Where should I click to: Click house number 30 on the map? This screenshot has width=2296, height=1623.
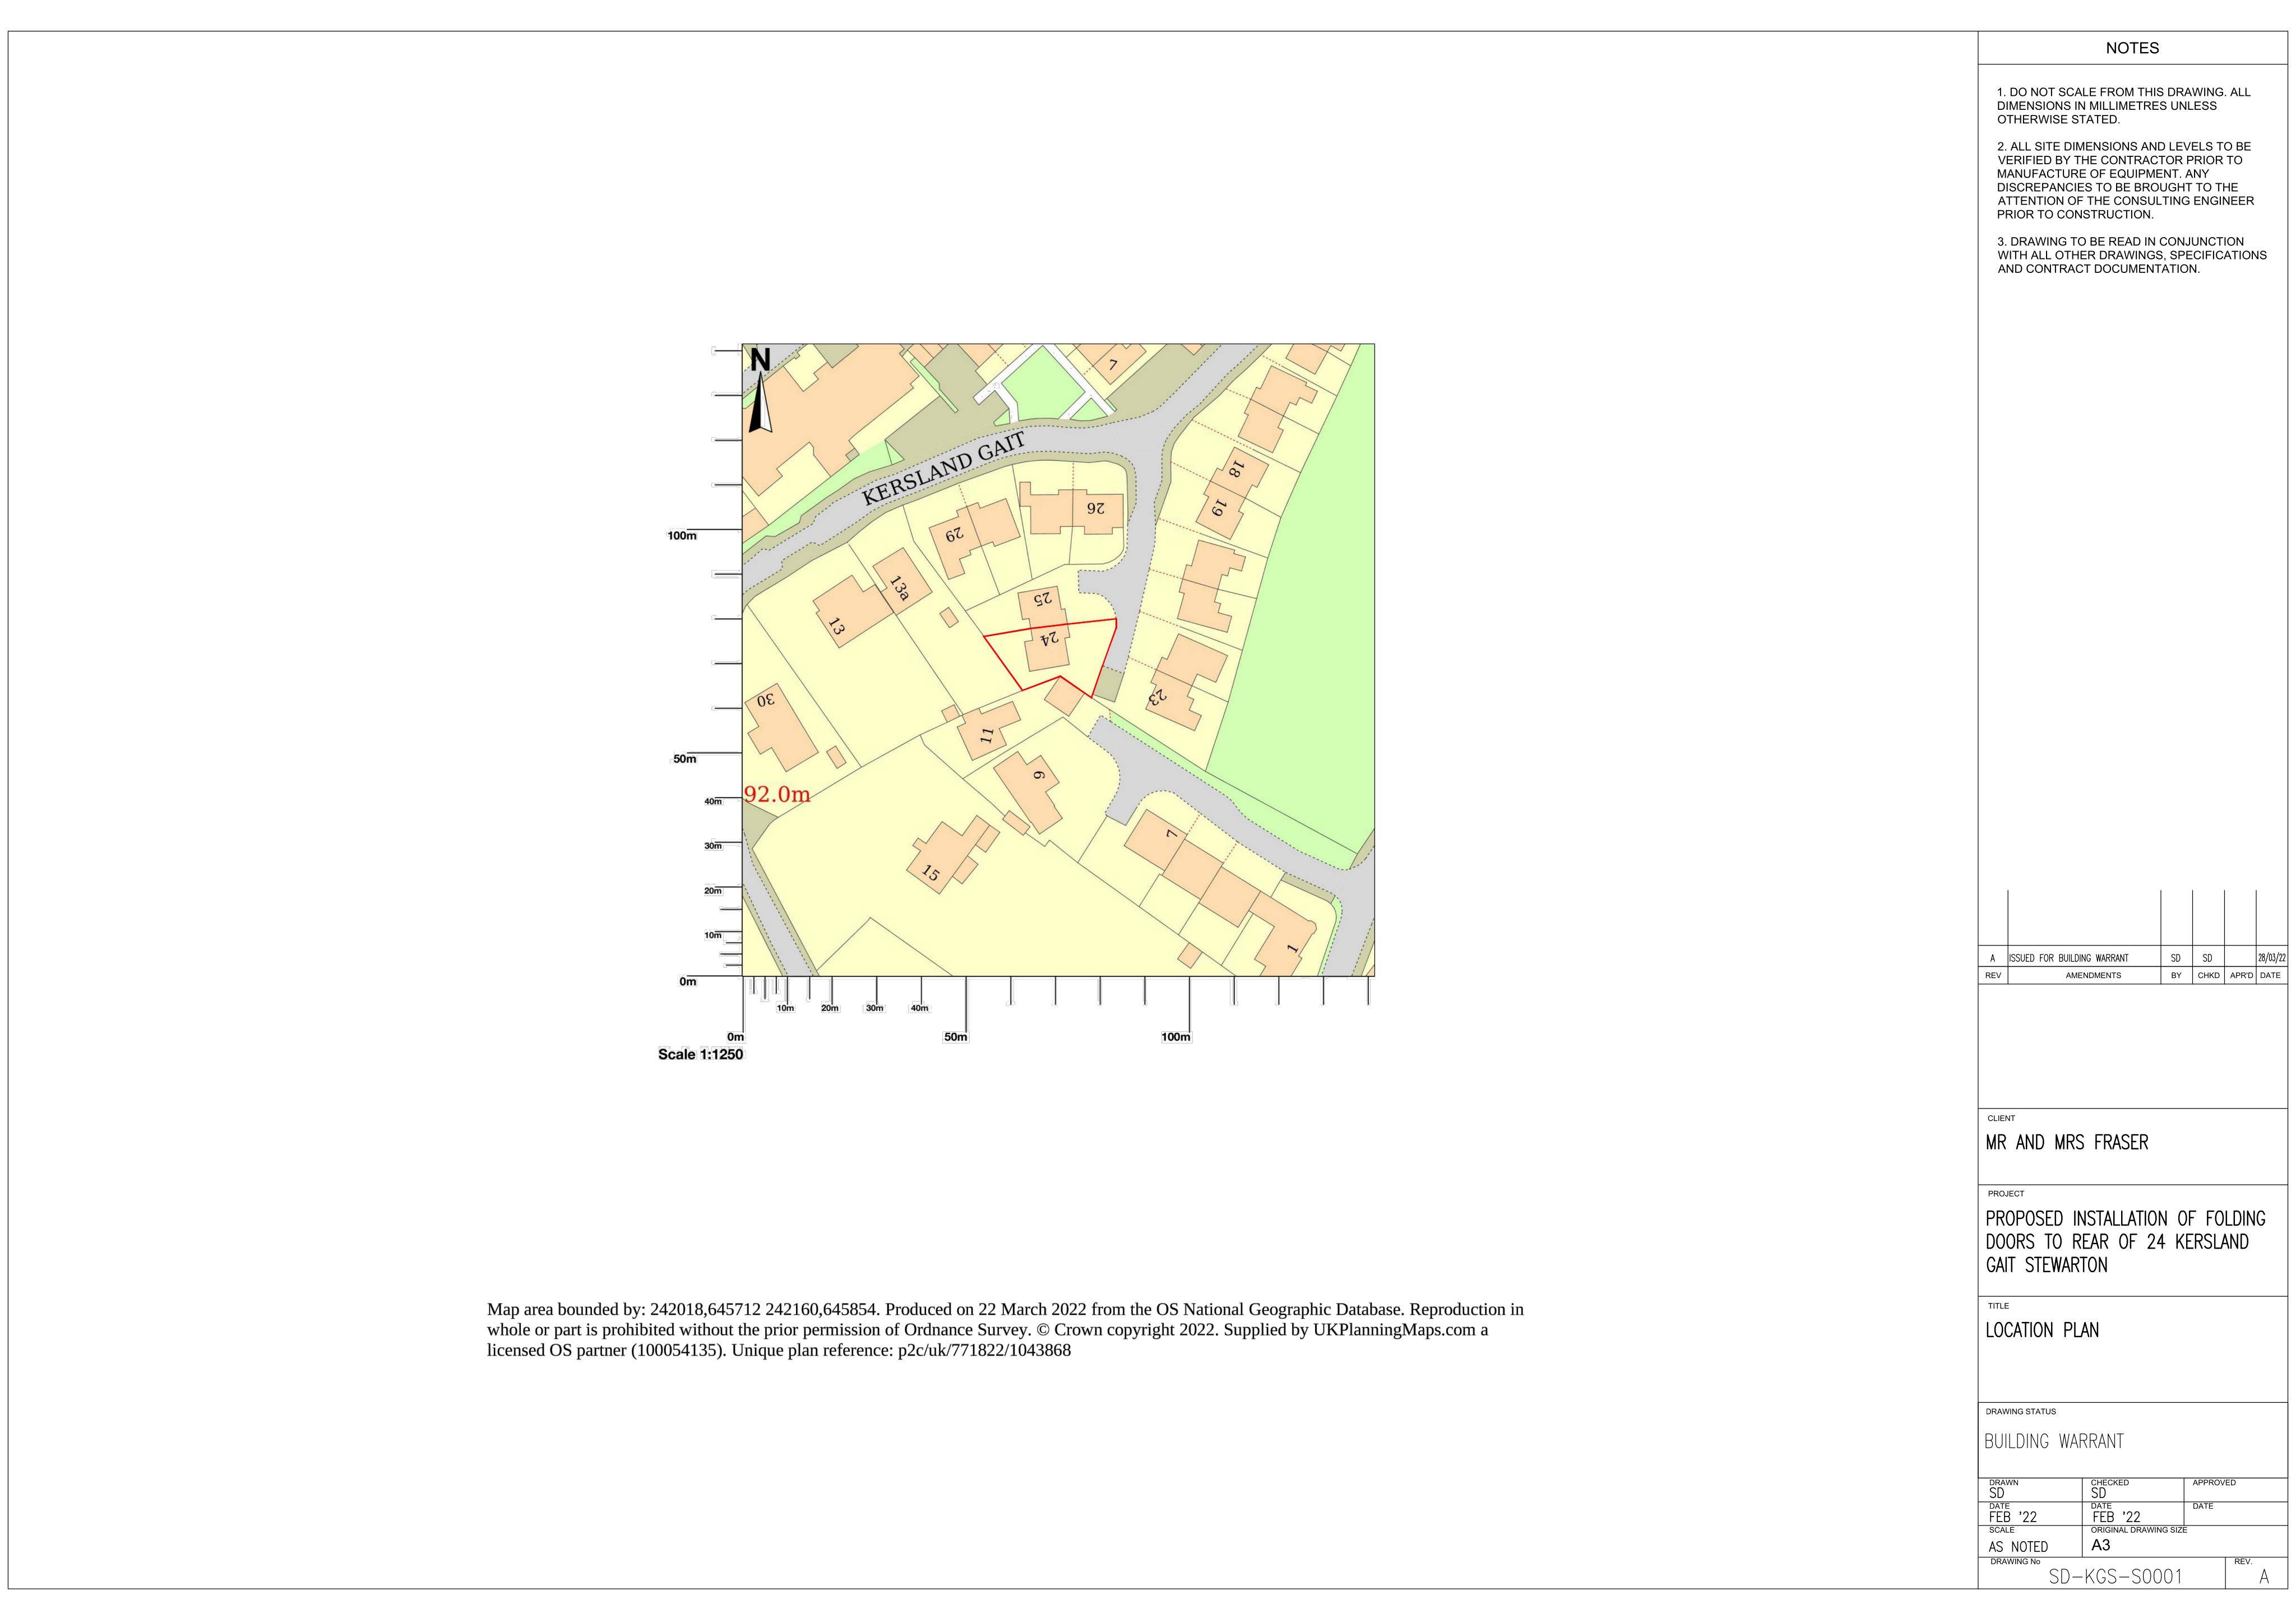(765, 700)
